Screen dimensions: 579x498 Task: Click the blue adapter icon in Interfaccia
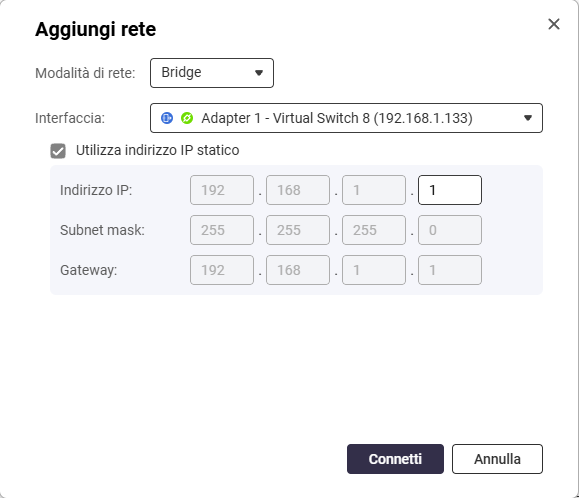[167, 118]
